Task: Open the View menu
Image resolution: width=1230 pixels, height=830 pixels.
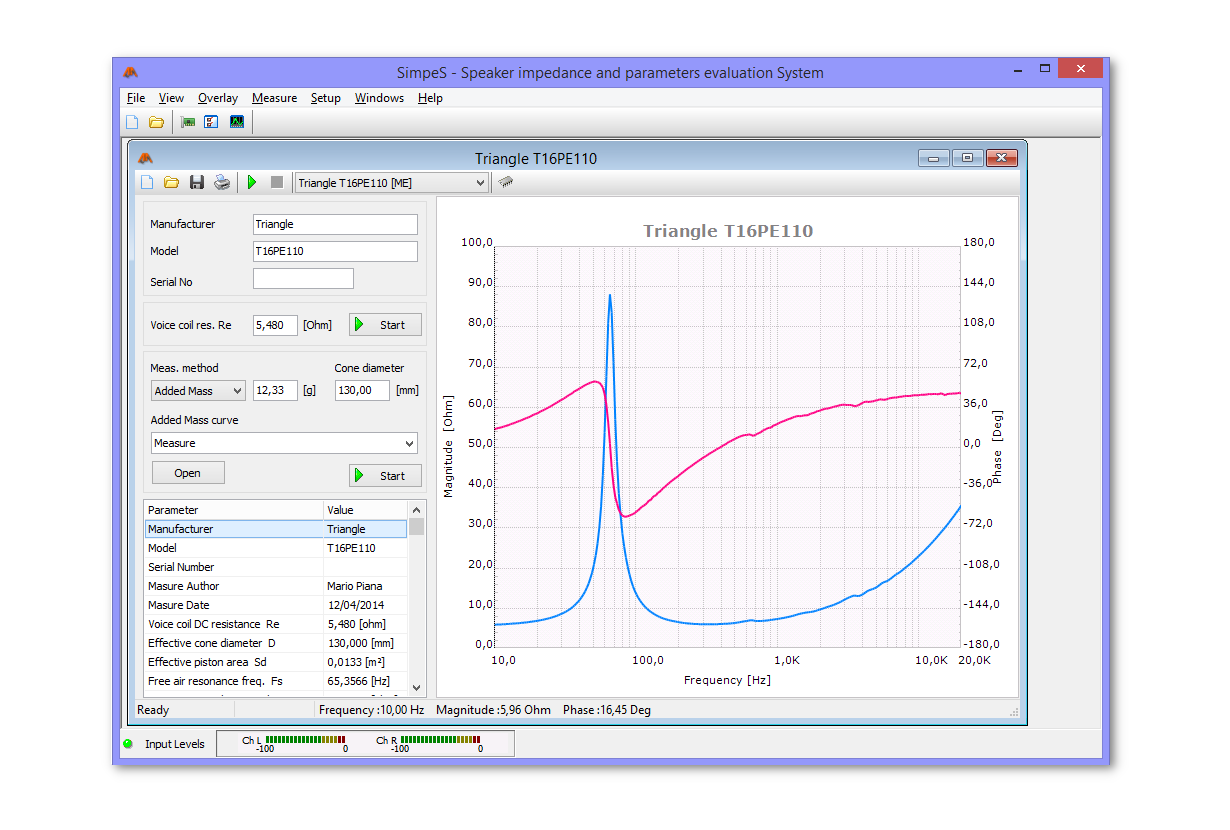Action: click(x=171, y=98)
